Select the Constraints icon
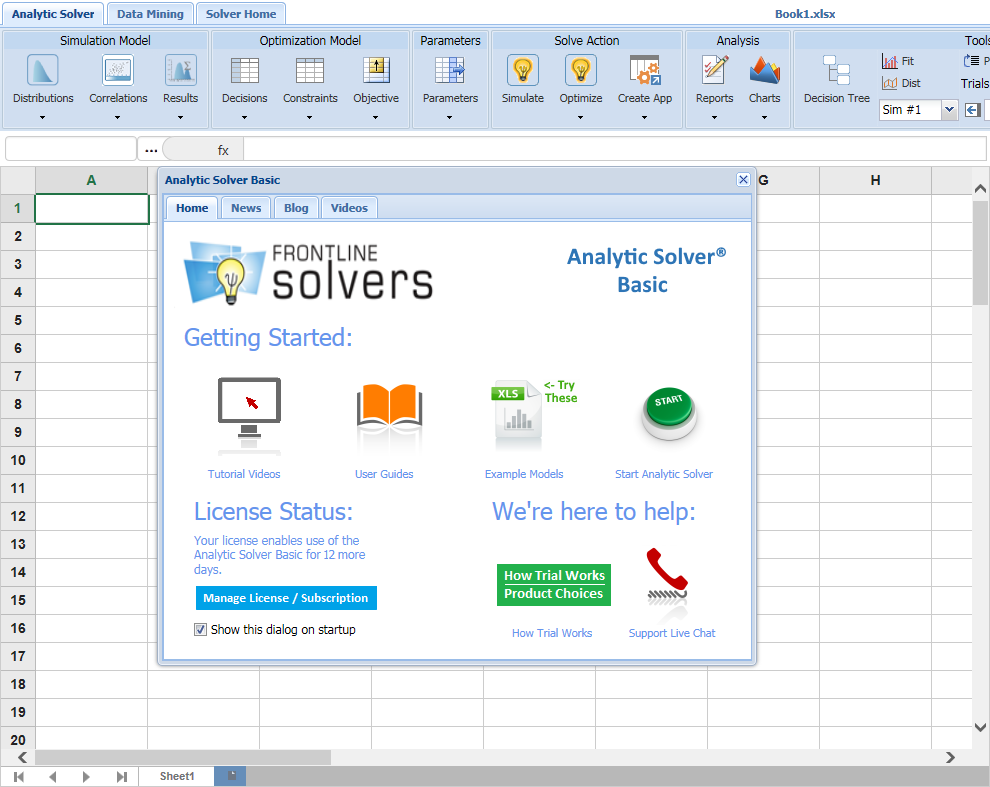The height and width of the screenshot is (787, 990). pos(310,72)
